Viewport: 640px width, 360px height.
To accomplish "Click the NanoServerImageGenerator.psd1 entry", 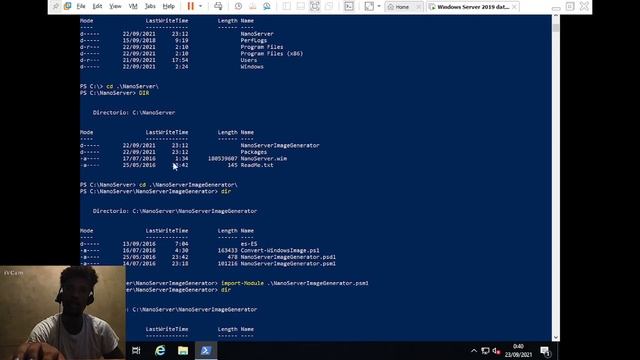I will point(288,257).
